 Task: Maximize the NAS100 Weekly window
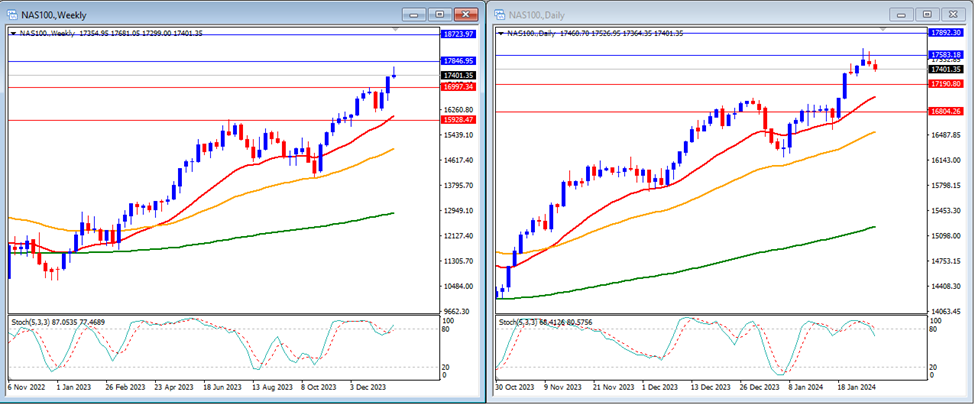point(440,14)
